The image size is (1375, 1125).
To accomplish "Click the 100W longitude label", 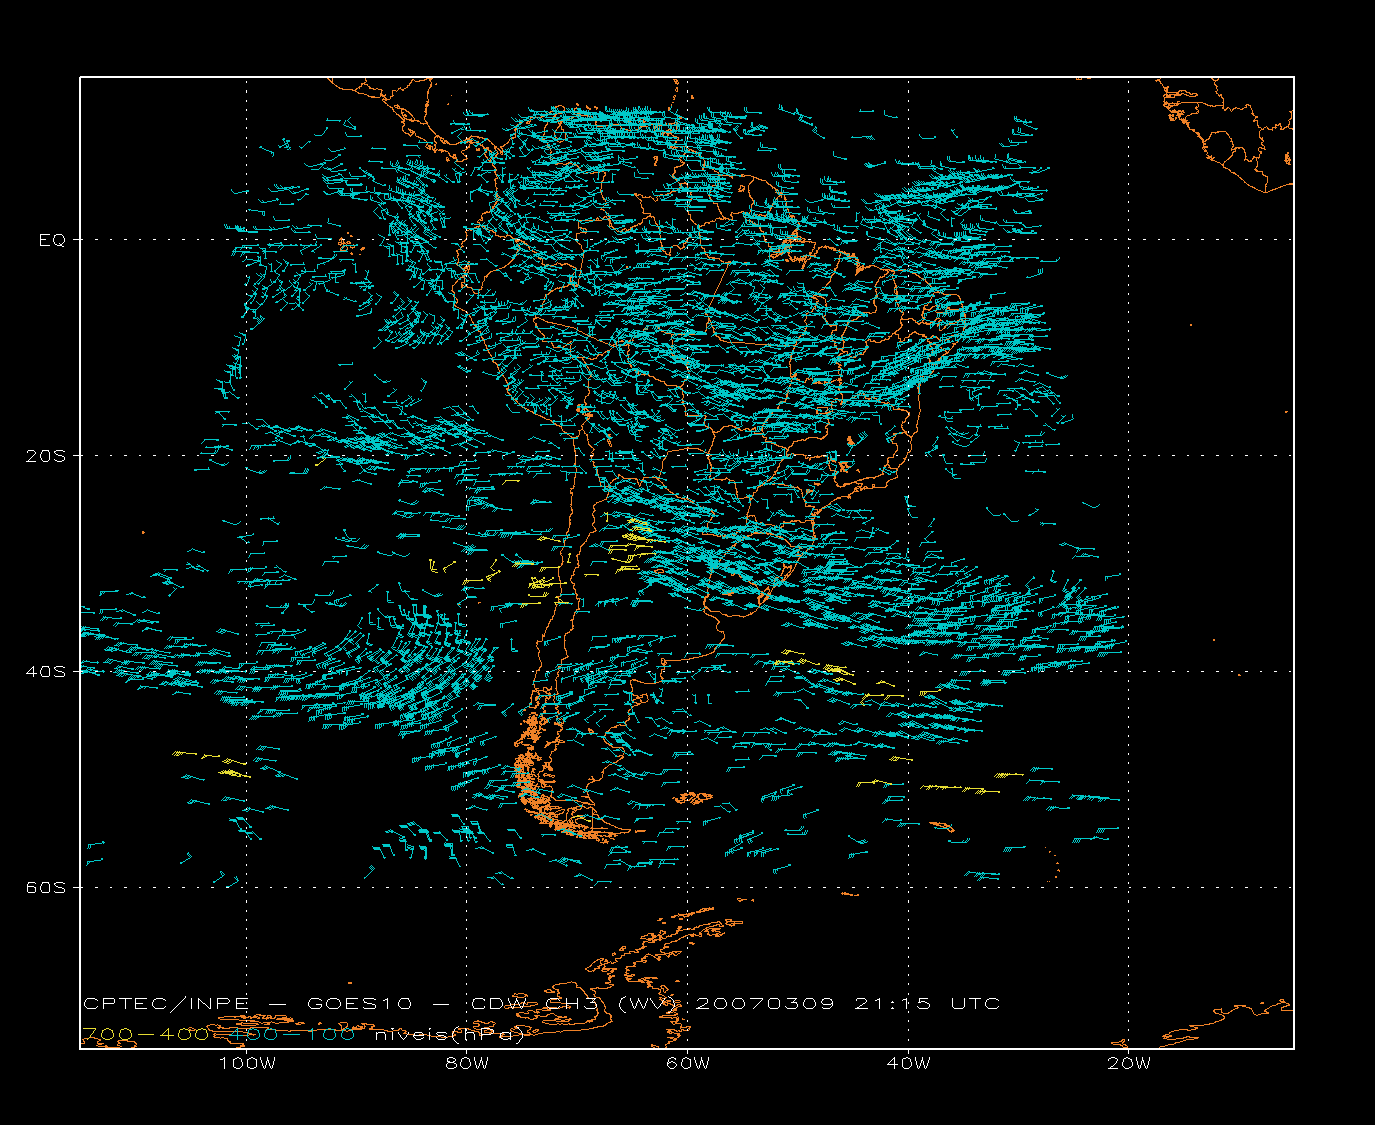I will (247, 1063).
